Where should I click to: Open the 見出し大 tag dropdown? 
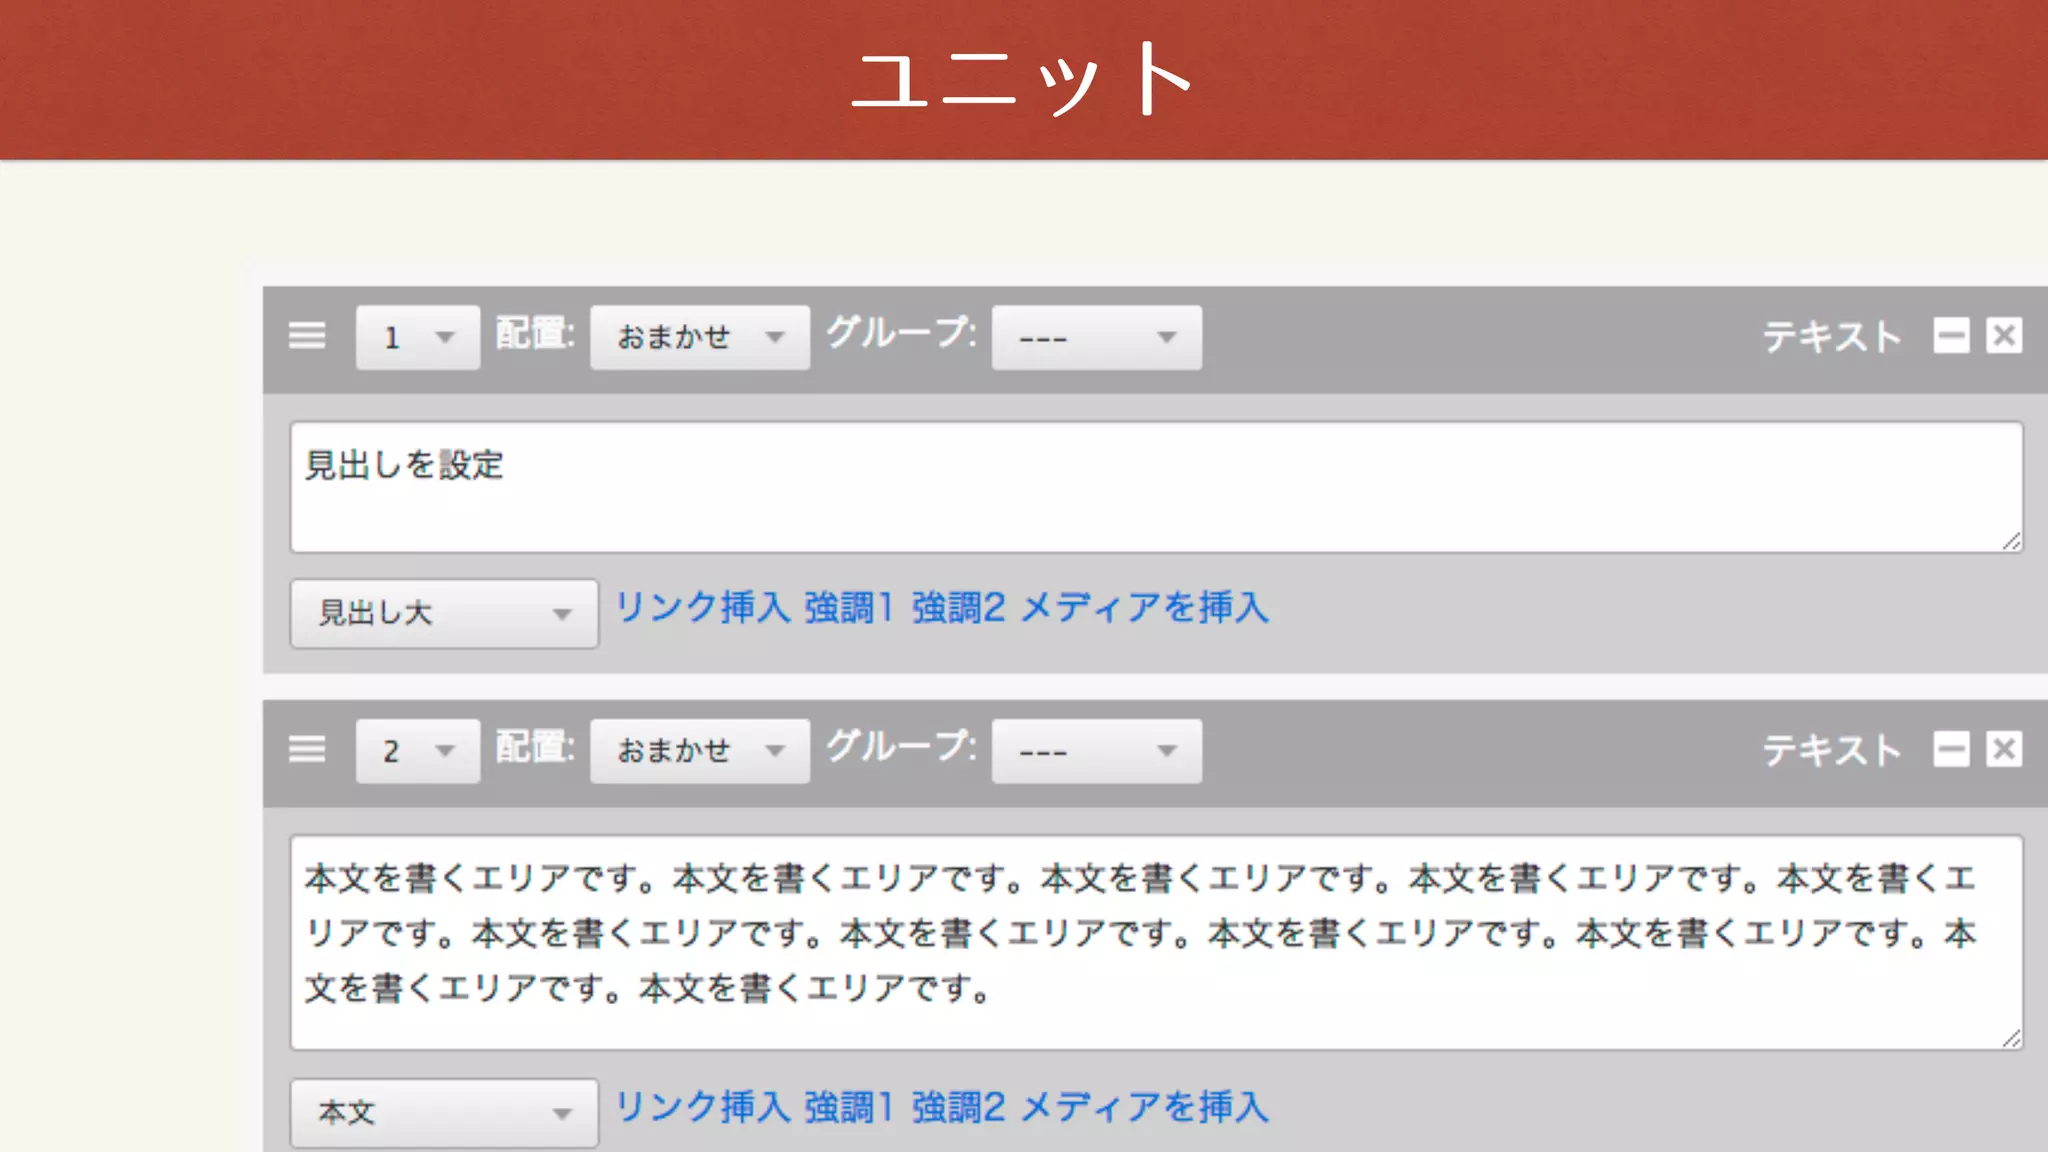[x=445, y=613]
